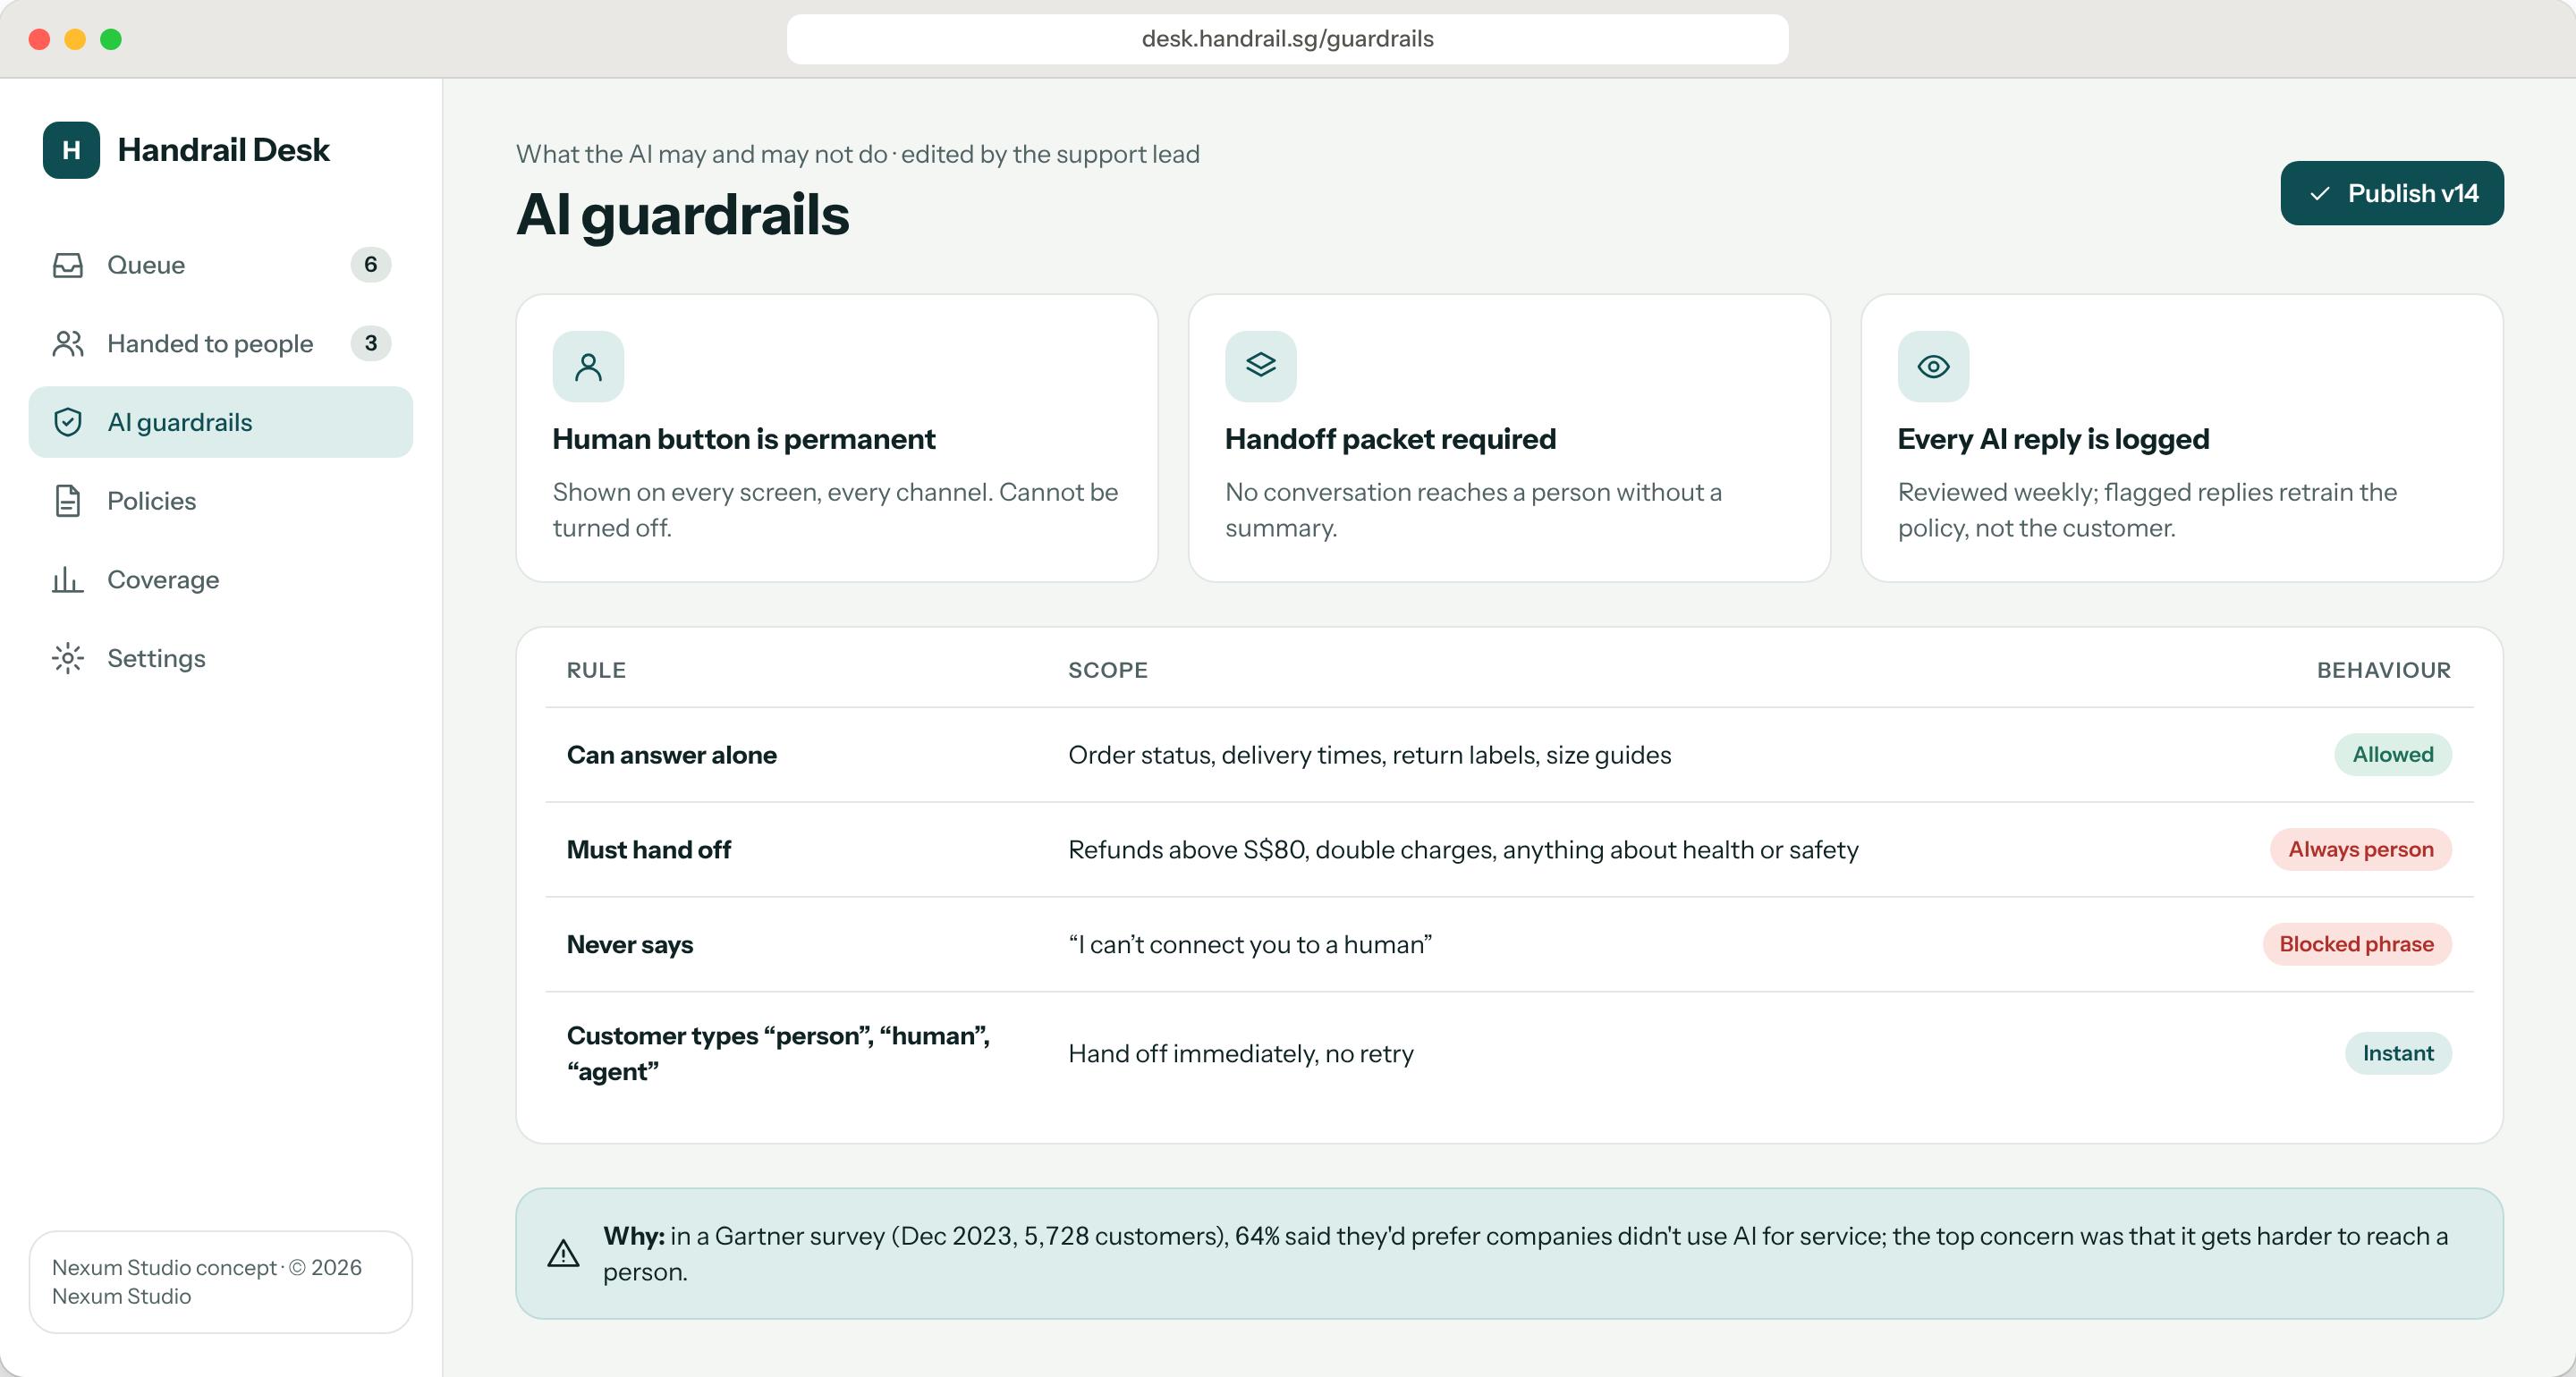Click the eye icon on Every AI reply card
Image resolution: width=2576 pixels, height=1377 pixels.
(1933, 367)
